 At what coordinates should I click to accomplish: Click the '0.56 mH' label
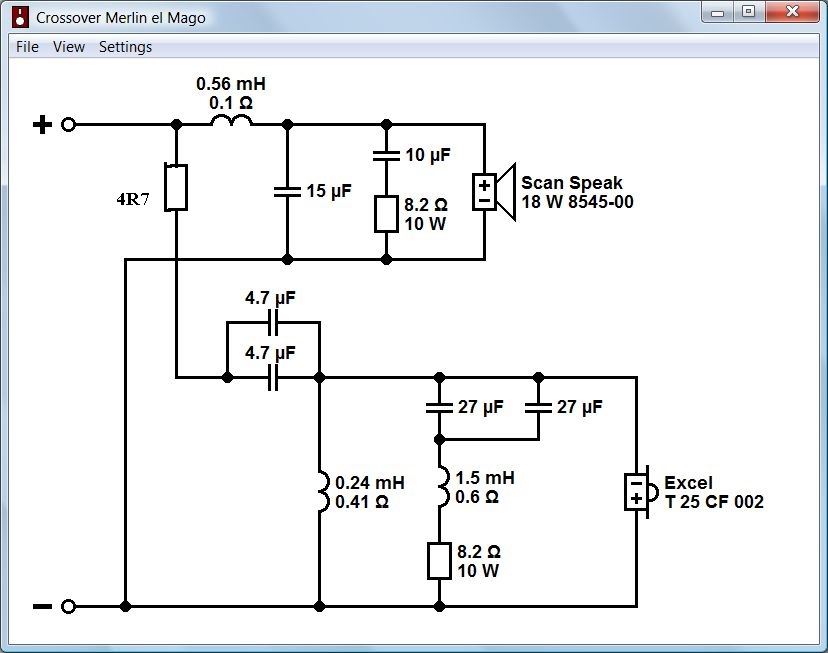(231, 84)
